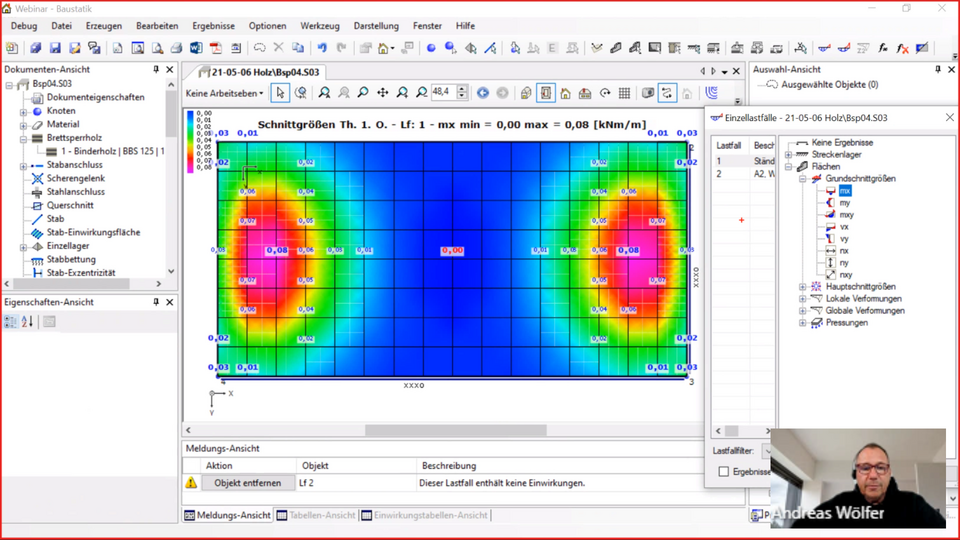Click the zoom value field showing 48,4

443,93
